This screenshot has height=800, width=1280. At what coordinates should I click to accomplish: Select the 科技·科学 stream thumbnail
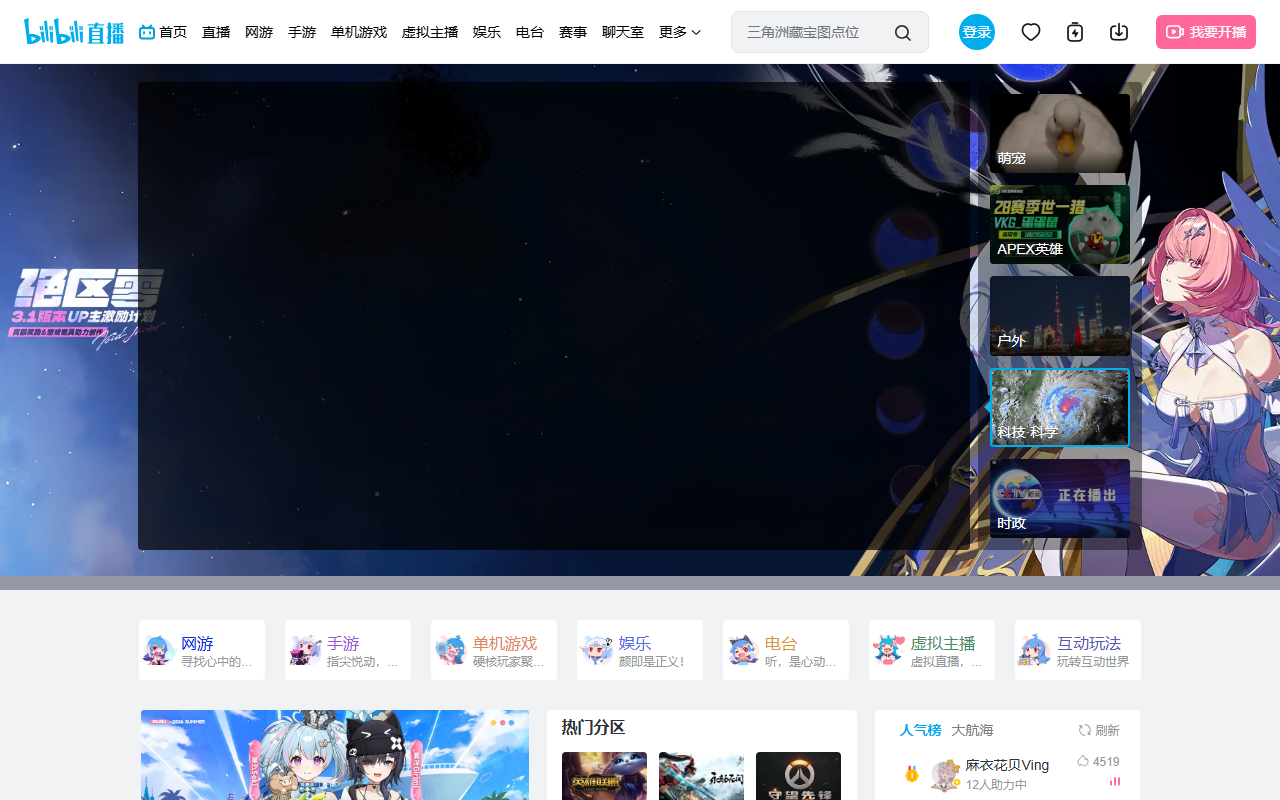[x=1060, y=407]
